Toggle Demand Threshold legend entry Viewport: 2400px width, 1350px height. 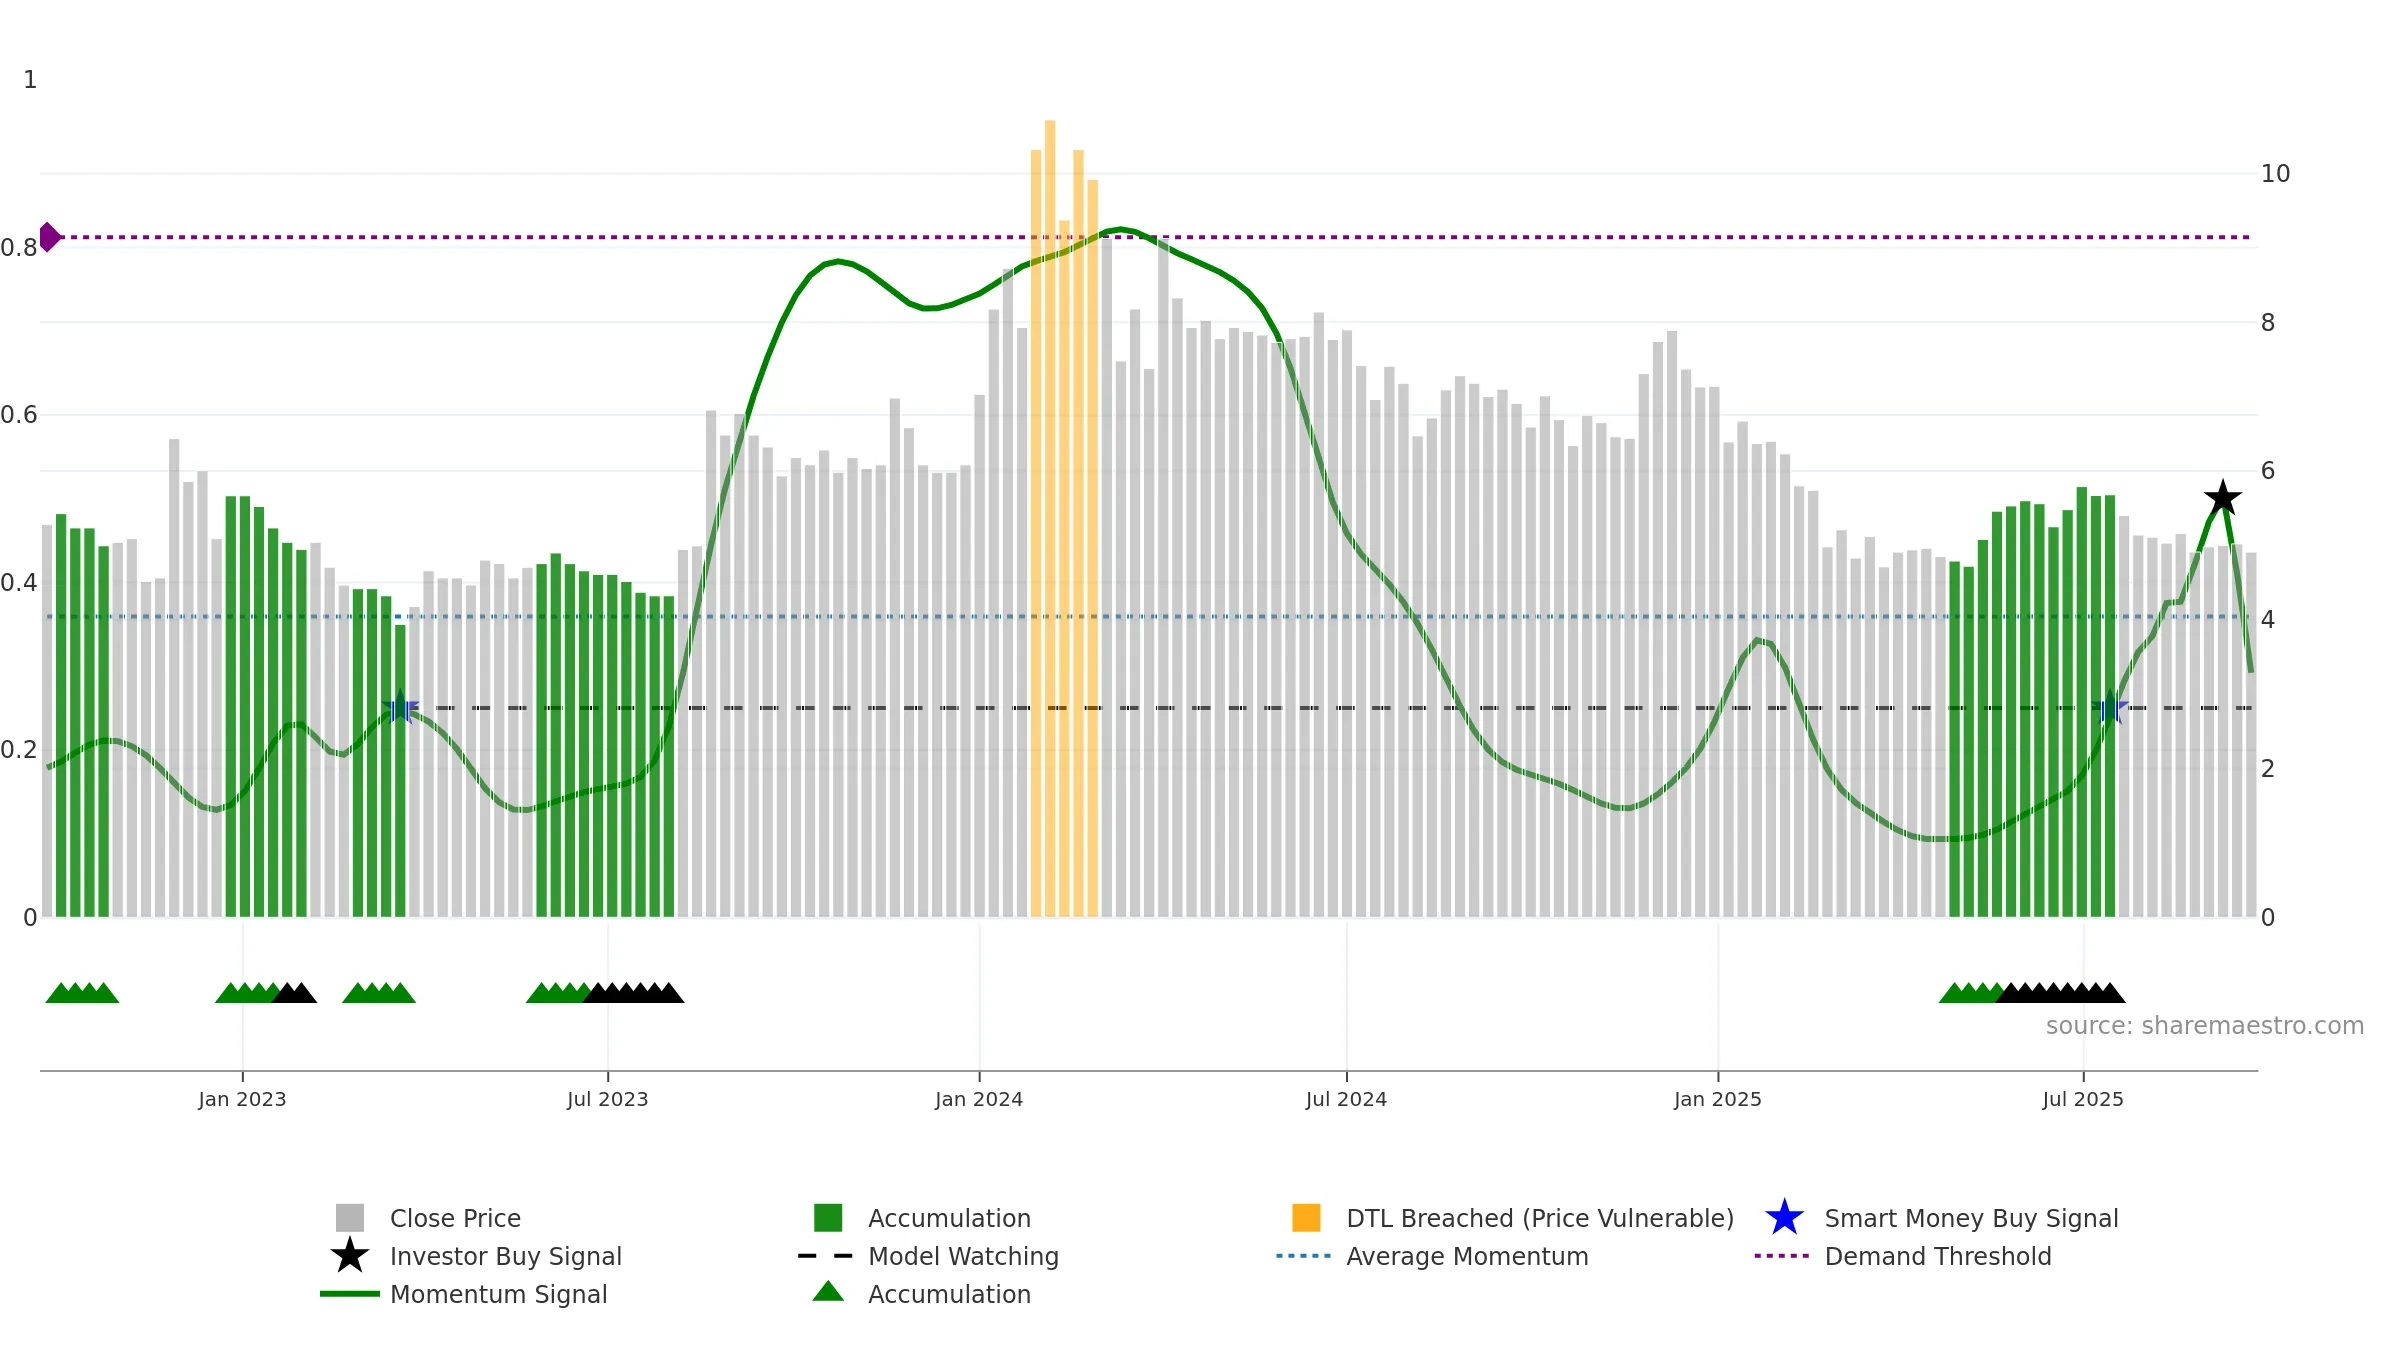click(x=1903, y=1256)
